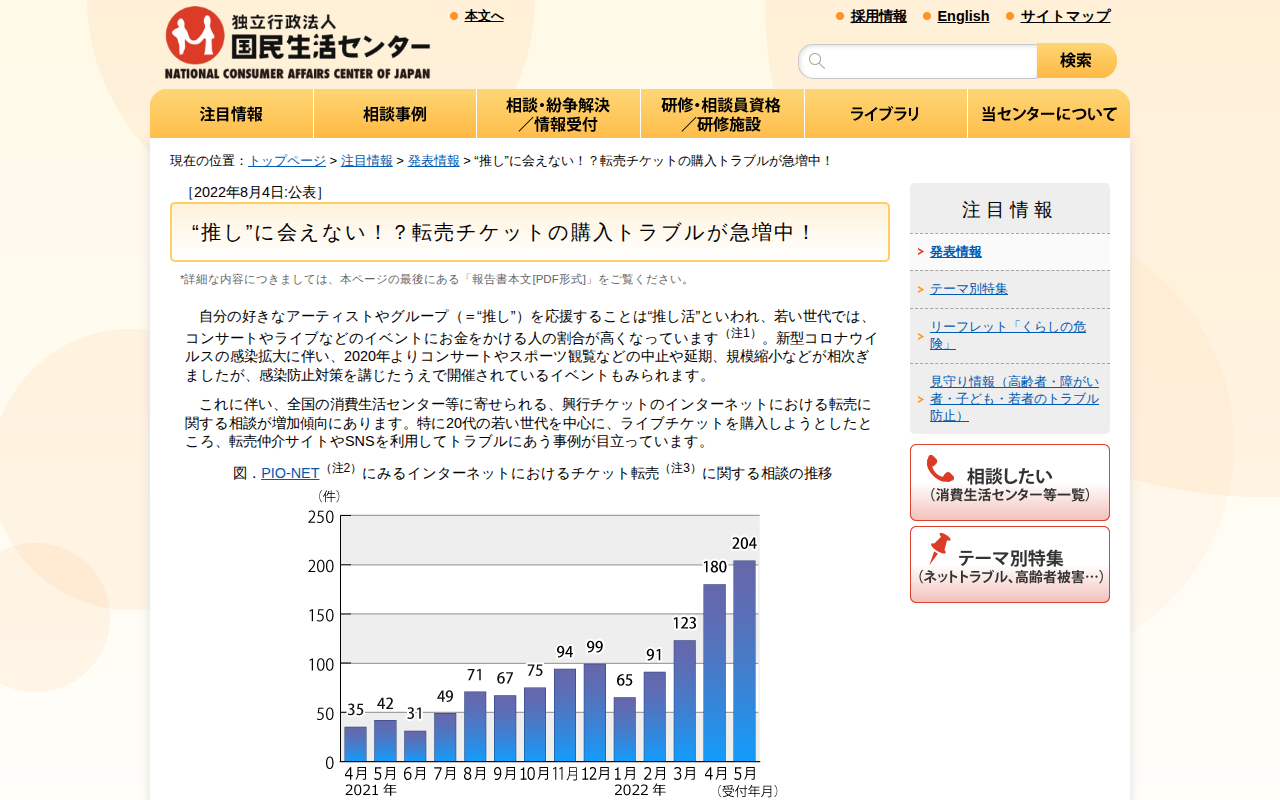Screen dimensions: 1280x800
Task: Open the PIO-NET link in the article
Action: (x=290, y=472)
